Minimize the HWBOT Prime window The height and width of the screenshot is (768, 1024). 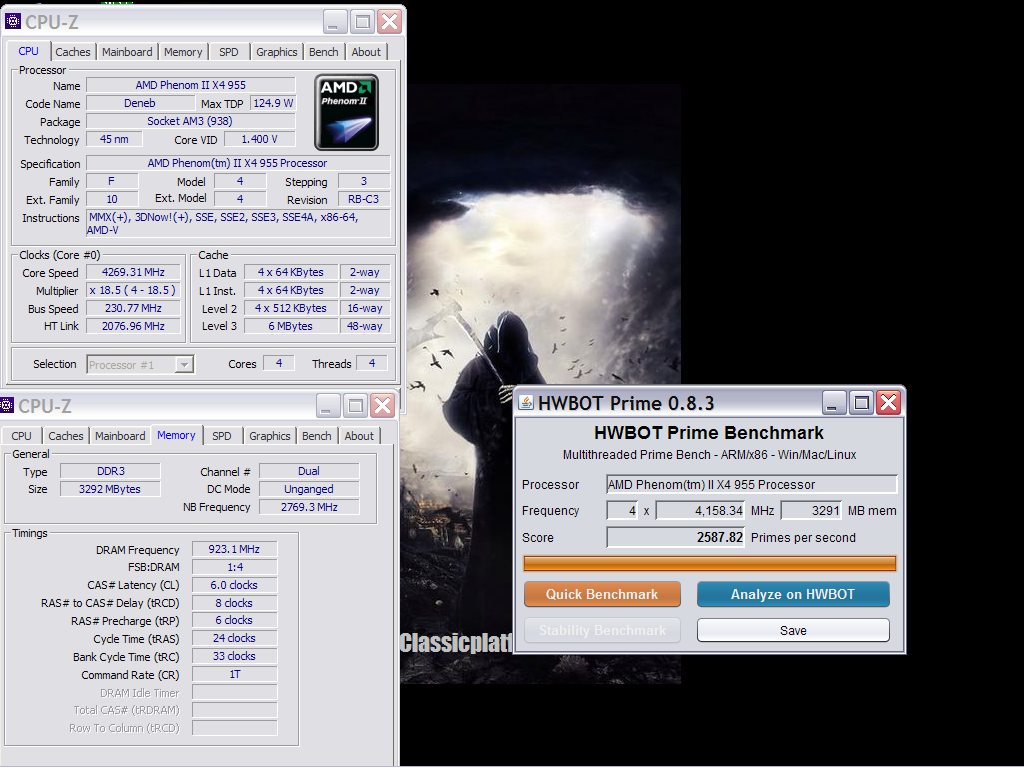833,402
